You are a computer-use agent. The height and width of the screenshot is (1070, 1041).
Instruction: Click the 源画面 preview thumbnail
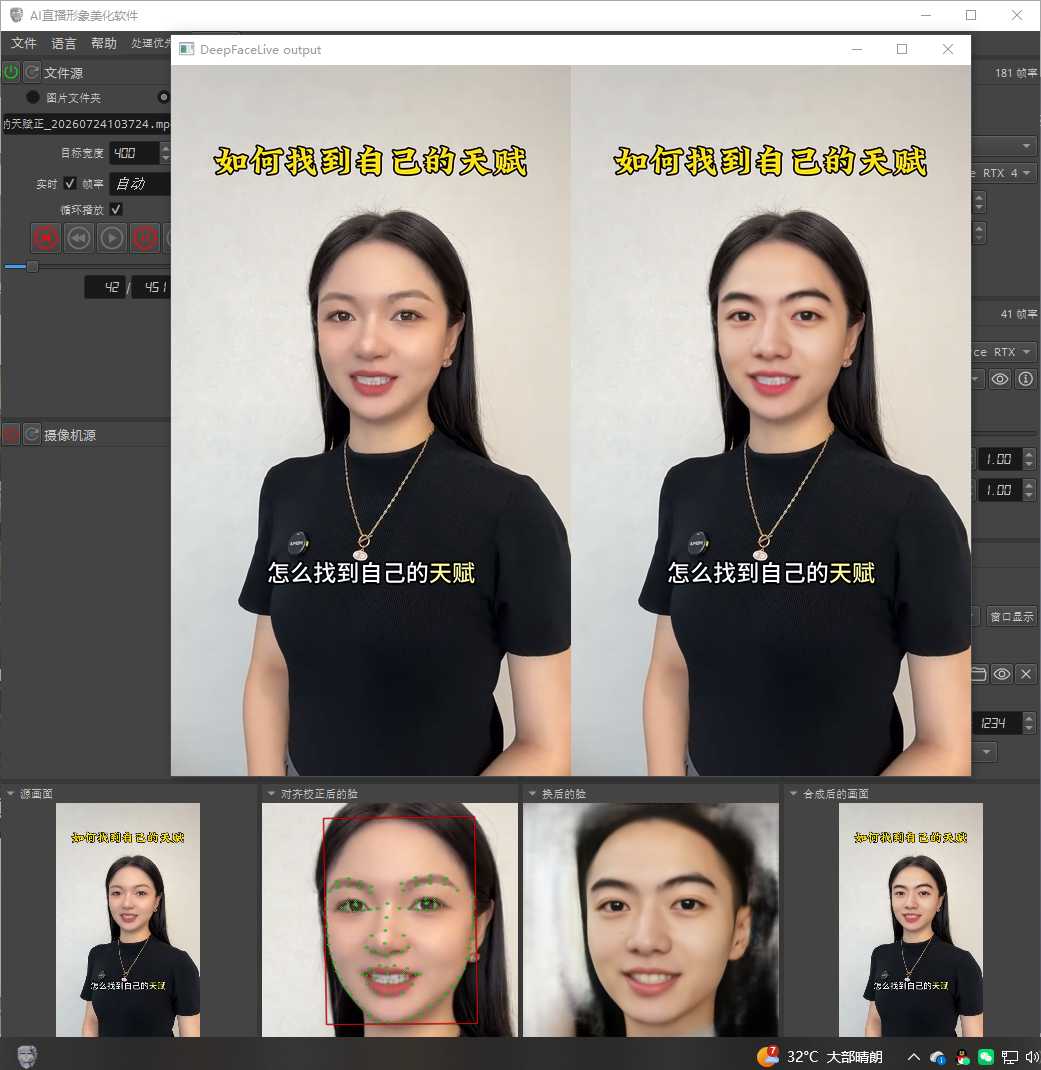pos(128,919)
